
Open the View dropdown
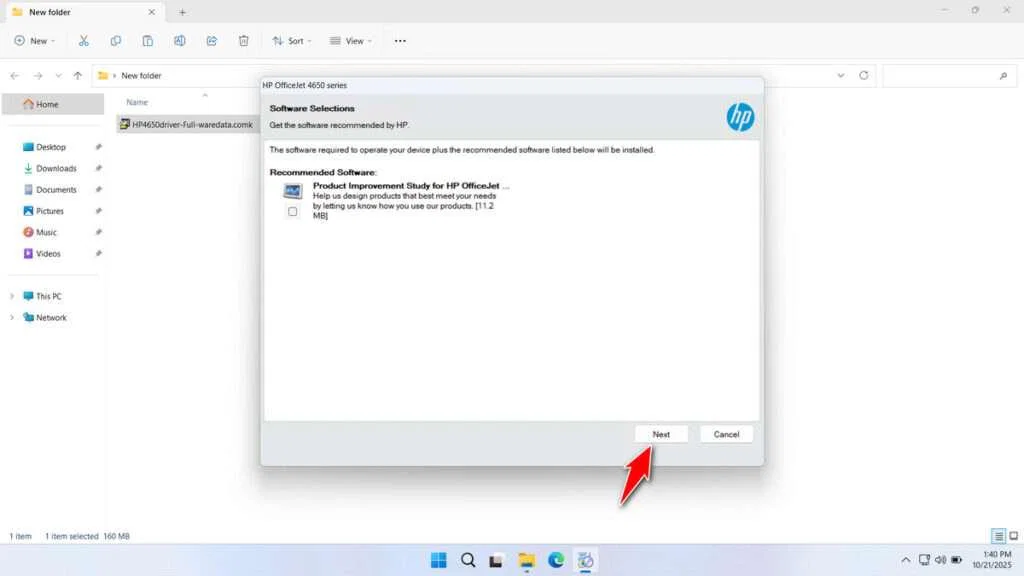point(350,40)
